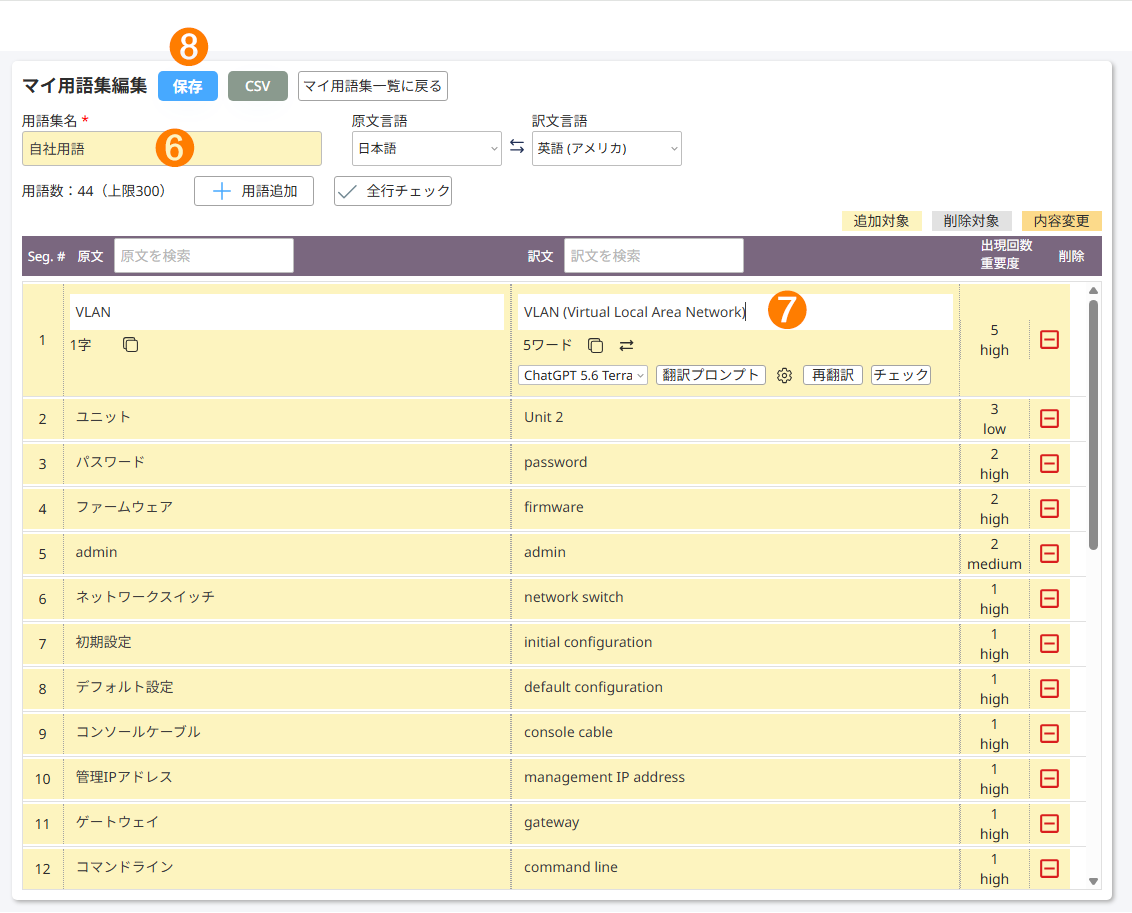Click the swap arrows icon under the translation
Screen dimensions: 1132x913
(627, 346)
